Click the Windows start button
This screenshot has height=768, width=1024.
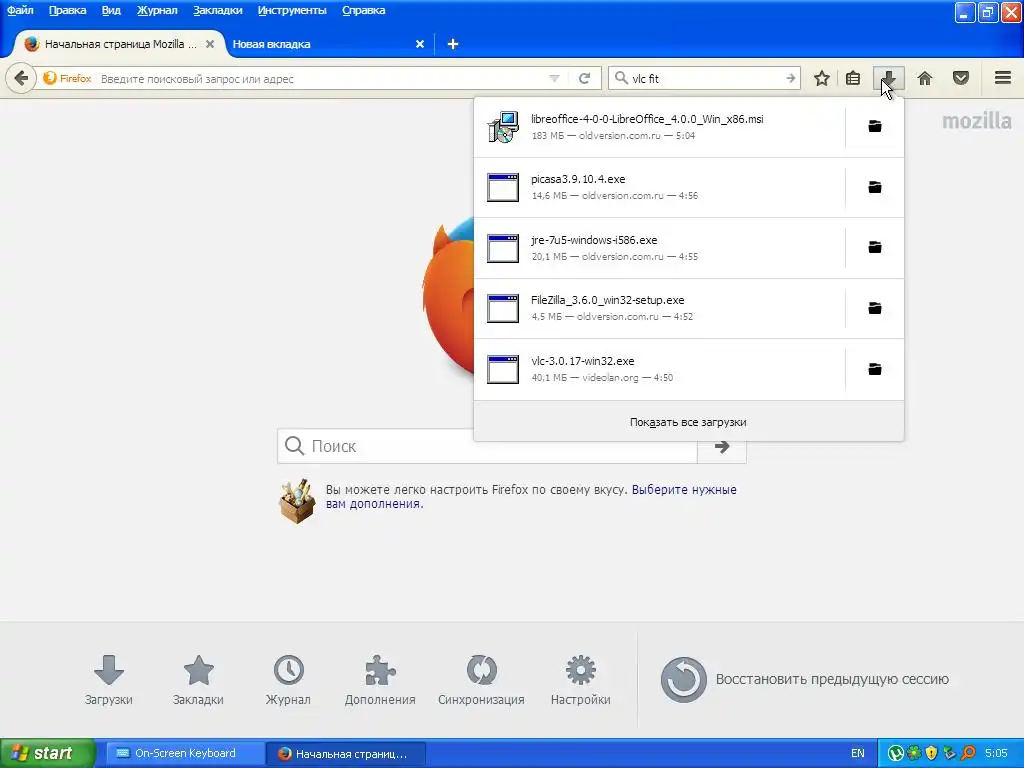(x=47, y=753)
